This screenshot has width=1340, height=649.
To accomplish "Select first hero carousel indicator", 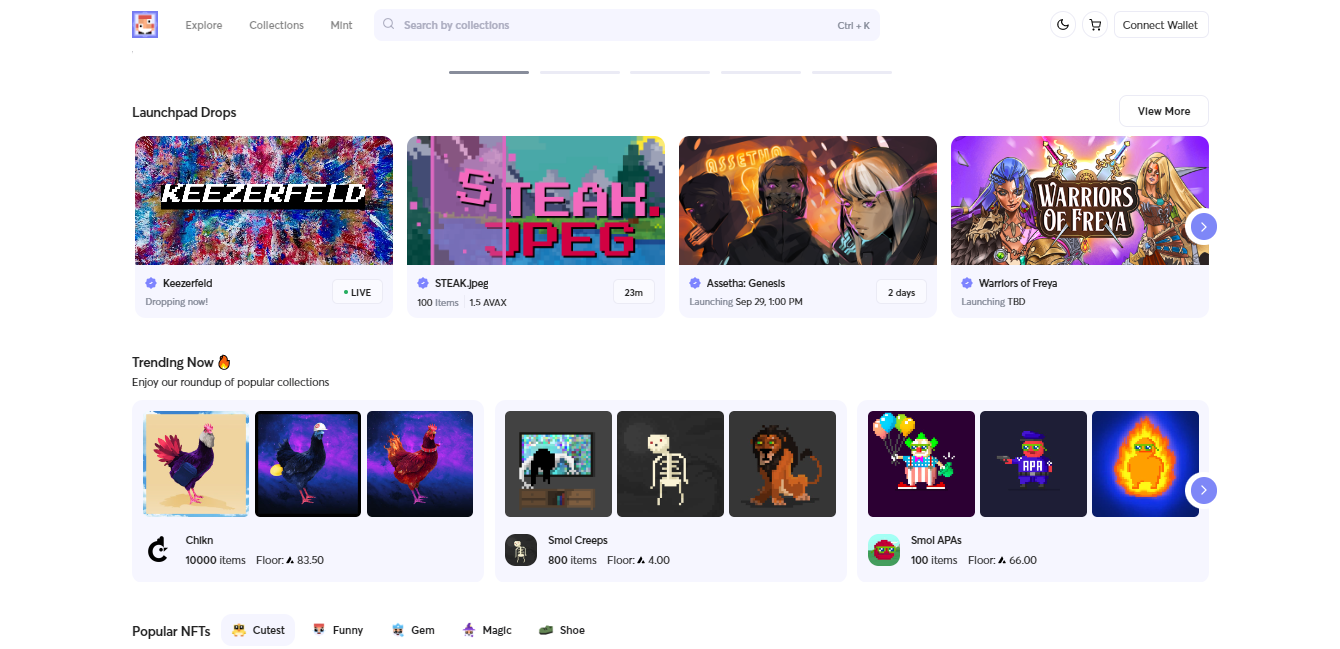I will pos(489,72).
